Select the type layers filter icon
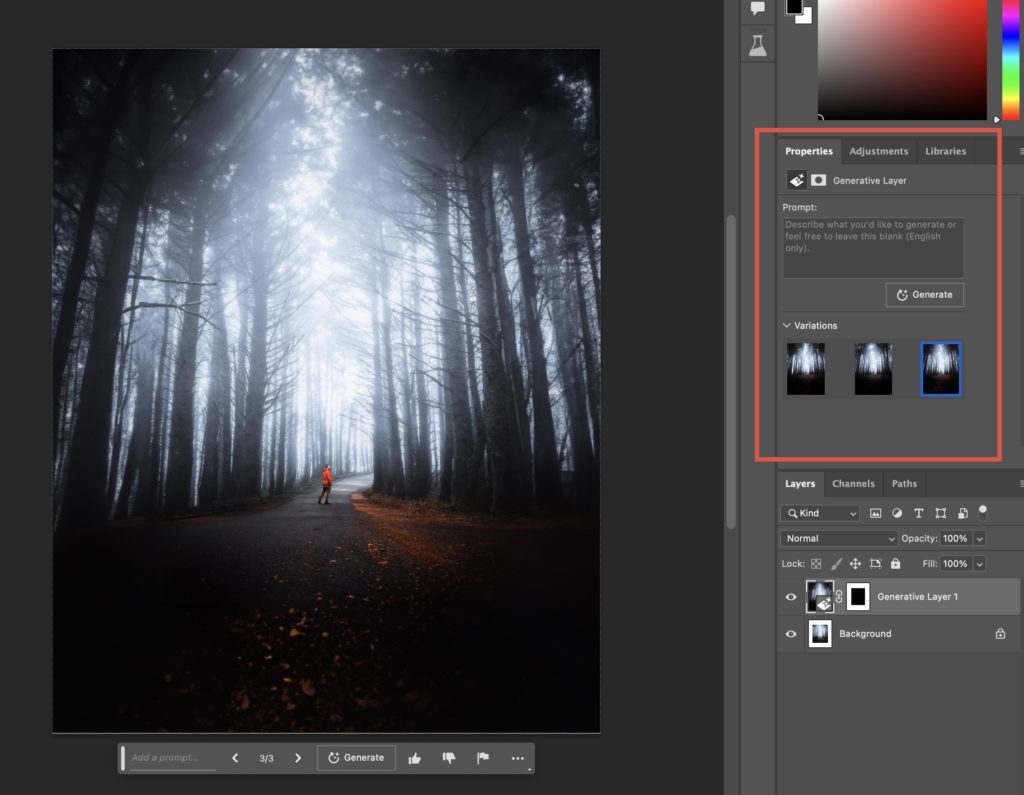The image size is (1024, 795). tap(919, 513)
